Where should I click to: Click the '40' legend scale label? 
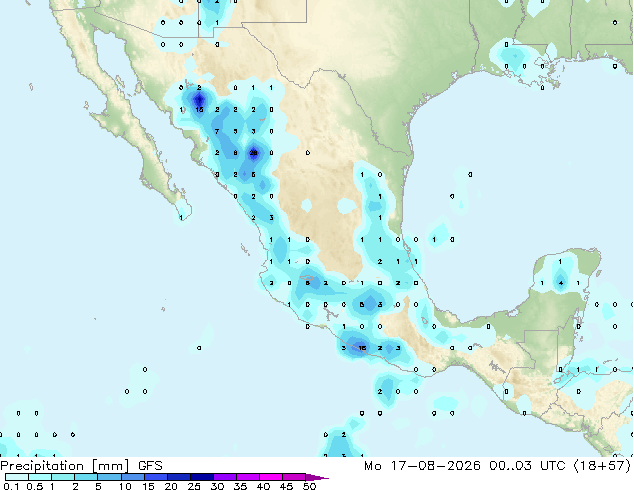tap(263, 486)
